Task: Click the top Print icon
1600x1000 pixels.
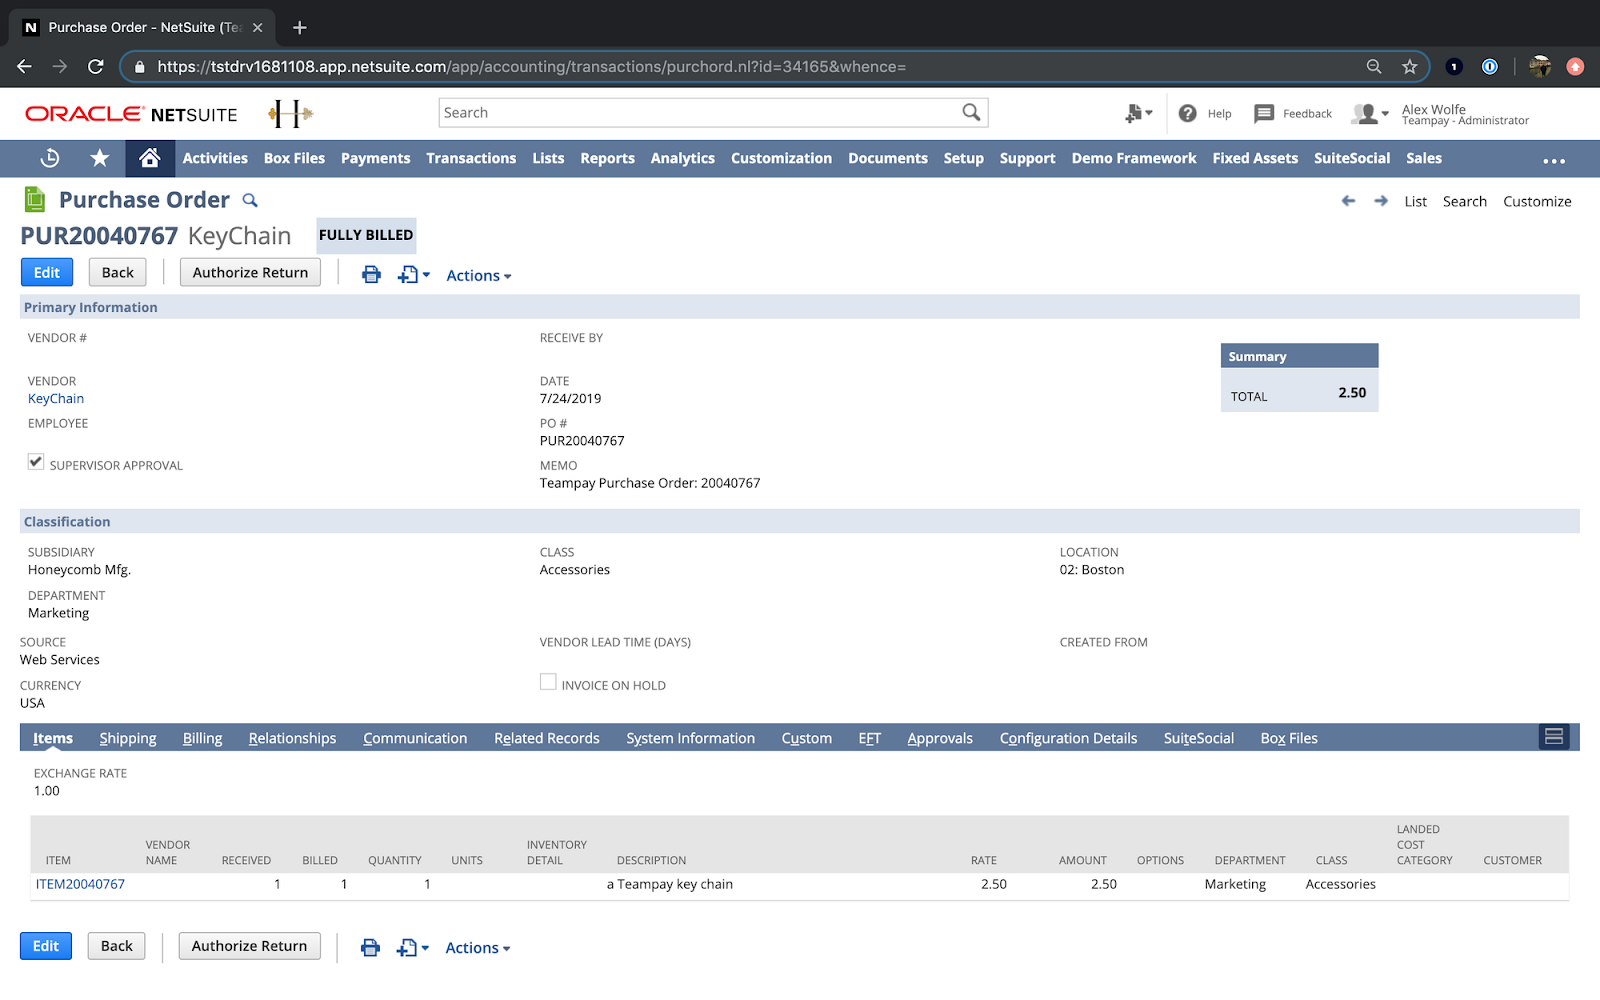Action: tap(371, 274)
